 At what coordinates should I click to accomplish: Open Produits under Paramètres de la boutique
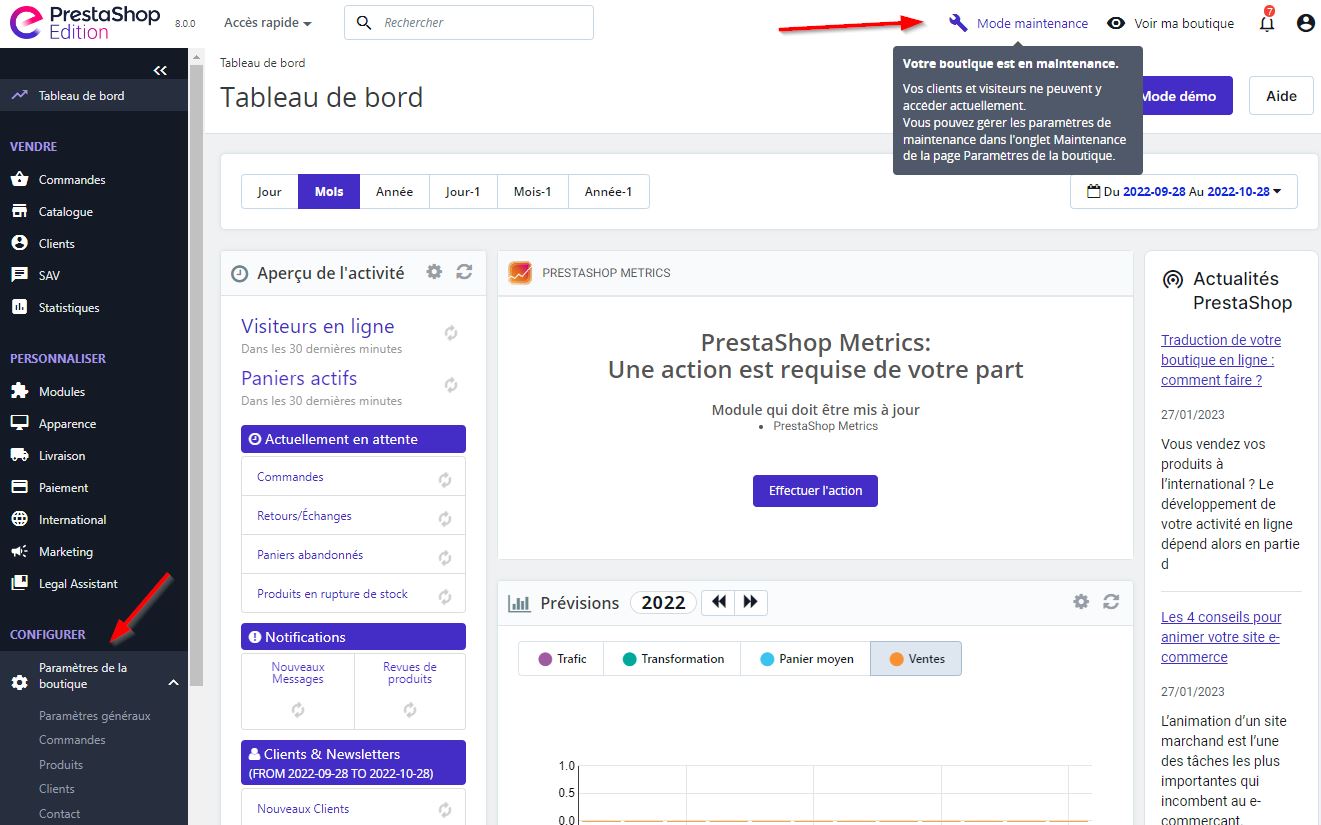coord(61,765)
